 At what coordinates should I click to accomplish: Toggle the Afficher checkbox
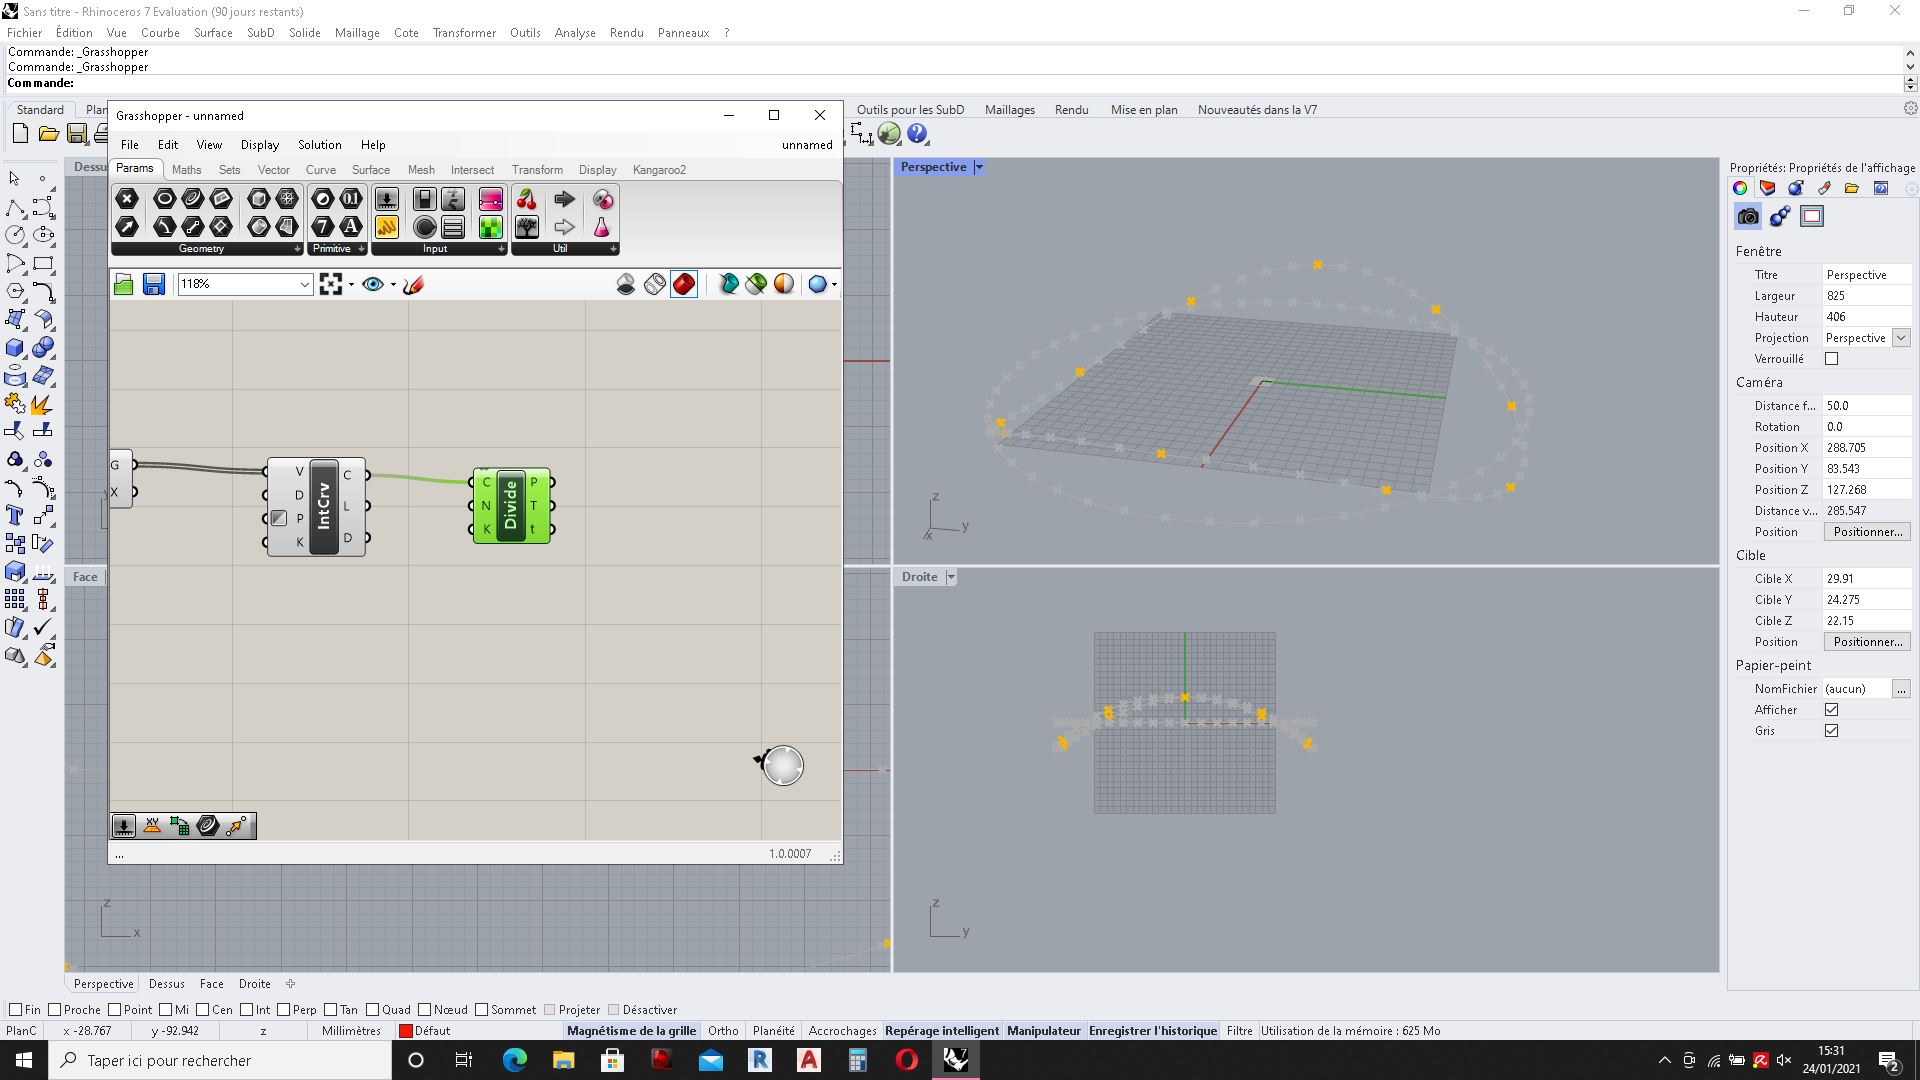click(x=1831, y=710)
